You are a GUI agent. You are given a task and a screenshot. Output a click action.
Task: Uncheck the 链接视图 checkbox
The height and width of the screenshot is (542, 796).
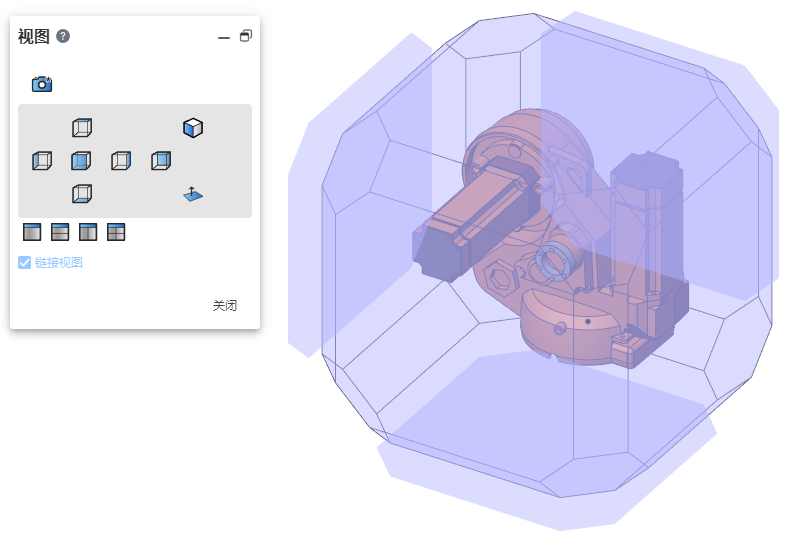(25, 263)
